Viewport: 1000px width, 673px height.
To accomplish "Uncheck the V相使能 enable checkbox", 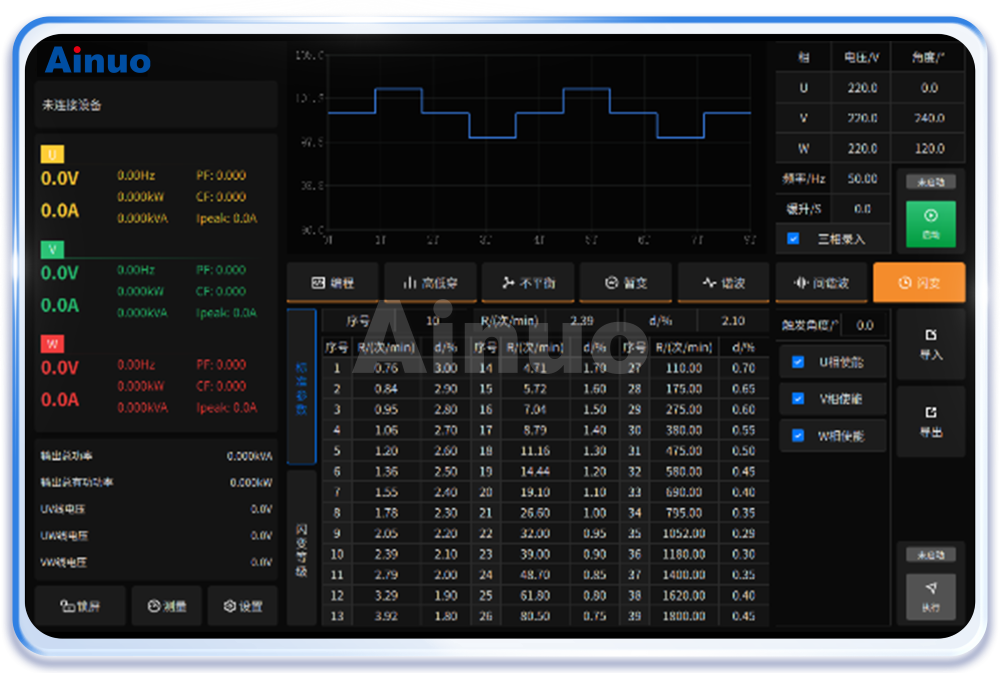I will (798, 399).
